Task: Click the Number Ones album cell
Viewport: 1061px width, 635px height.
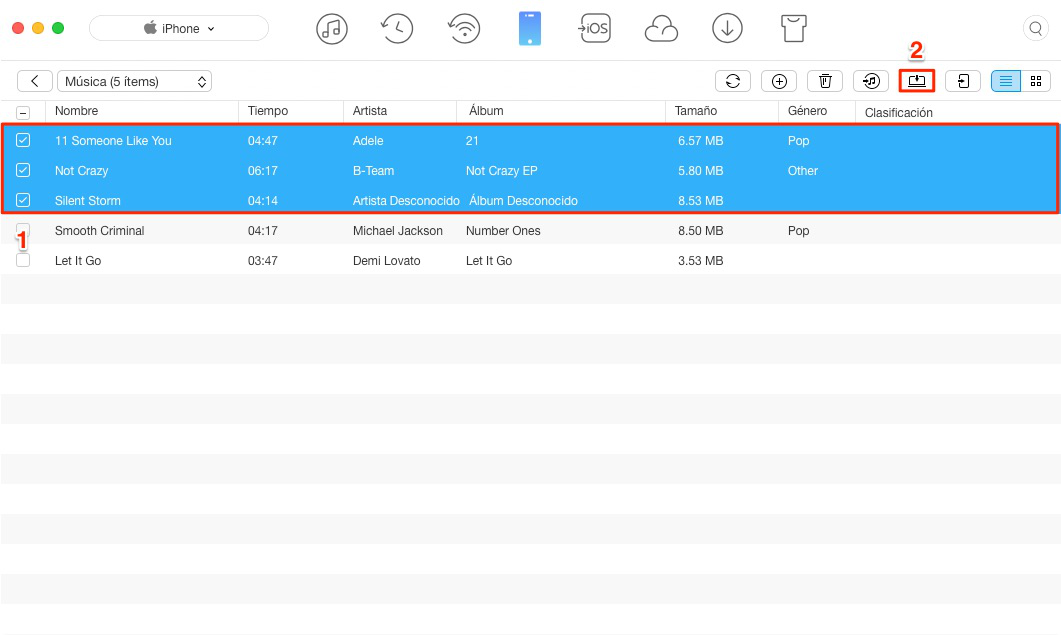Action: [503, 231]
